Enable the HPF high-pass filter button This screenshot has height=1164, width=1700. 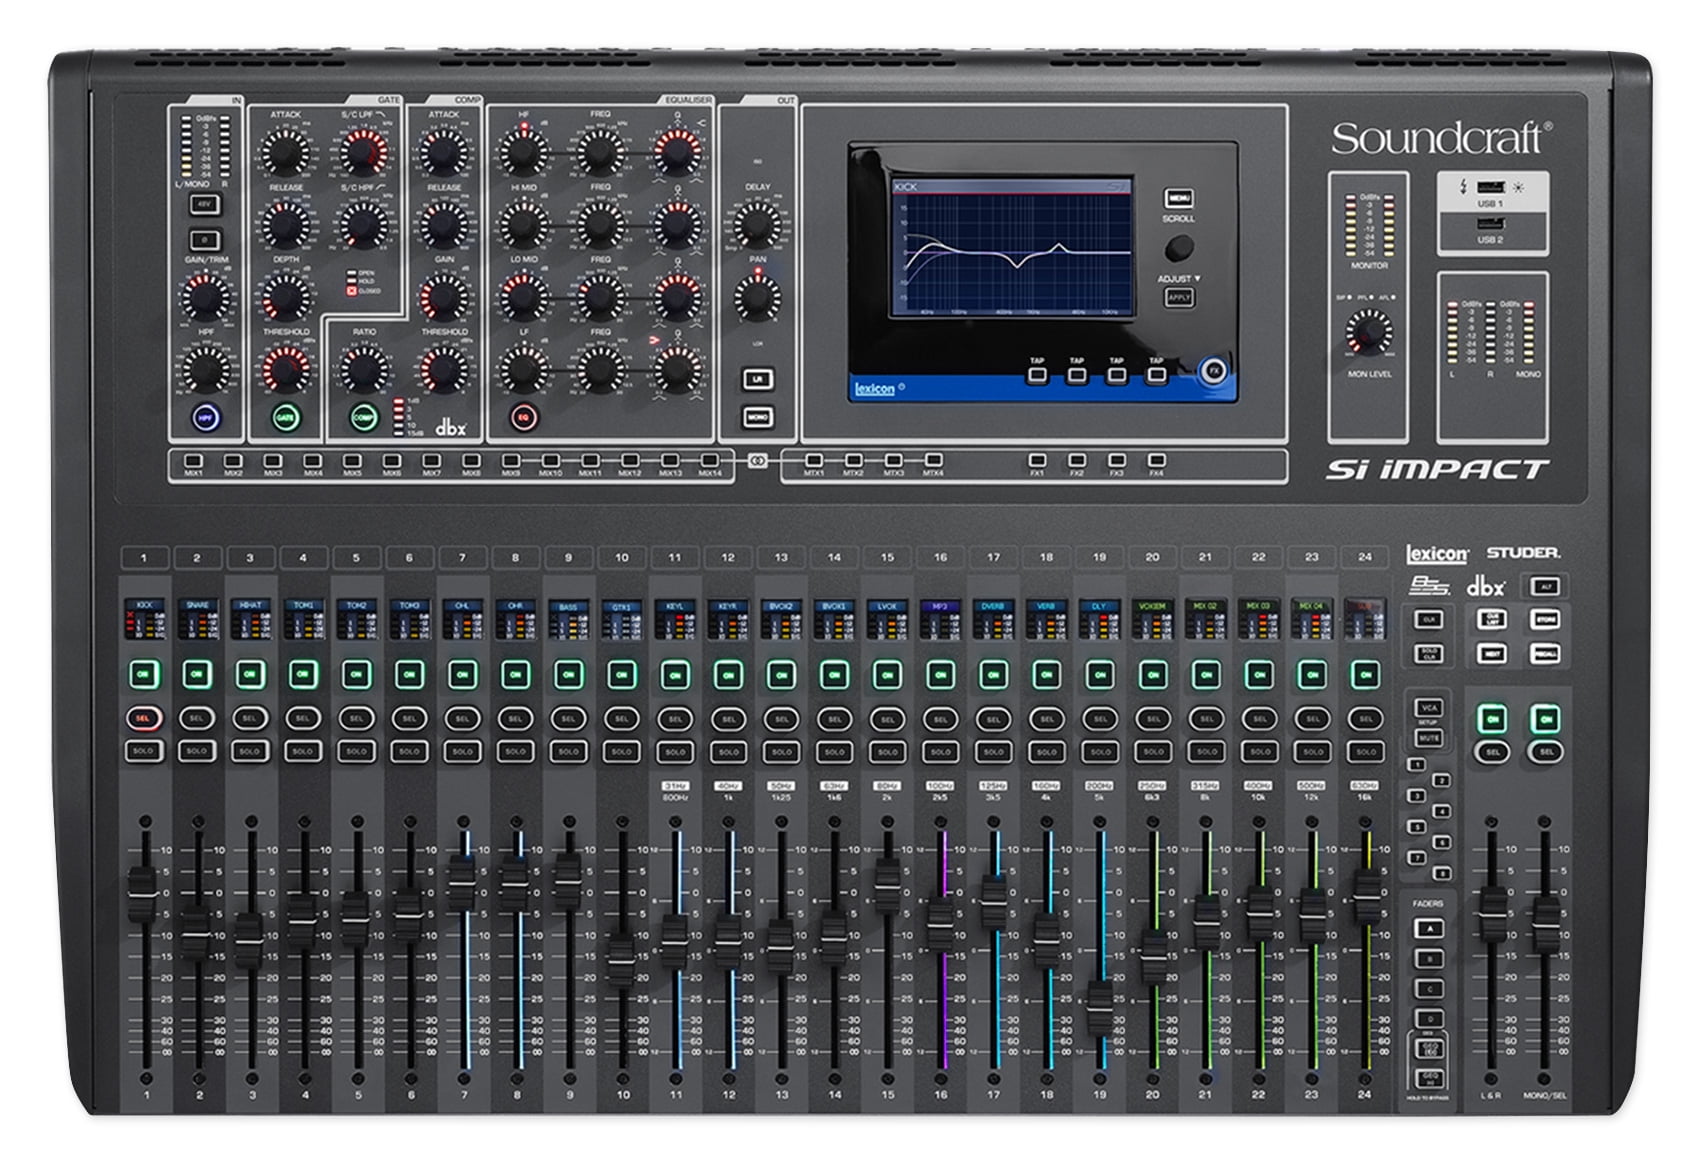point(208,418)
